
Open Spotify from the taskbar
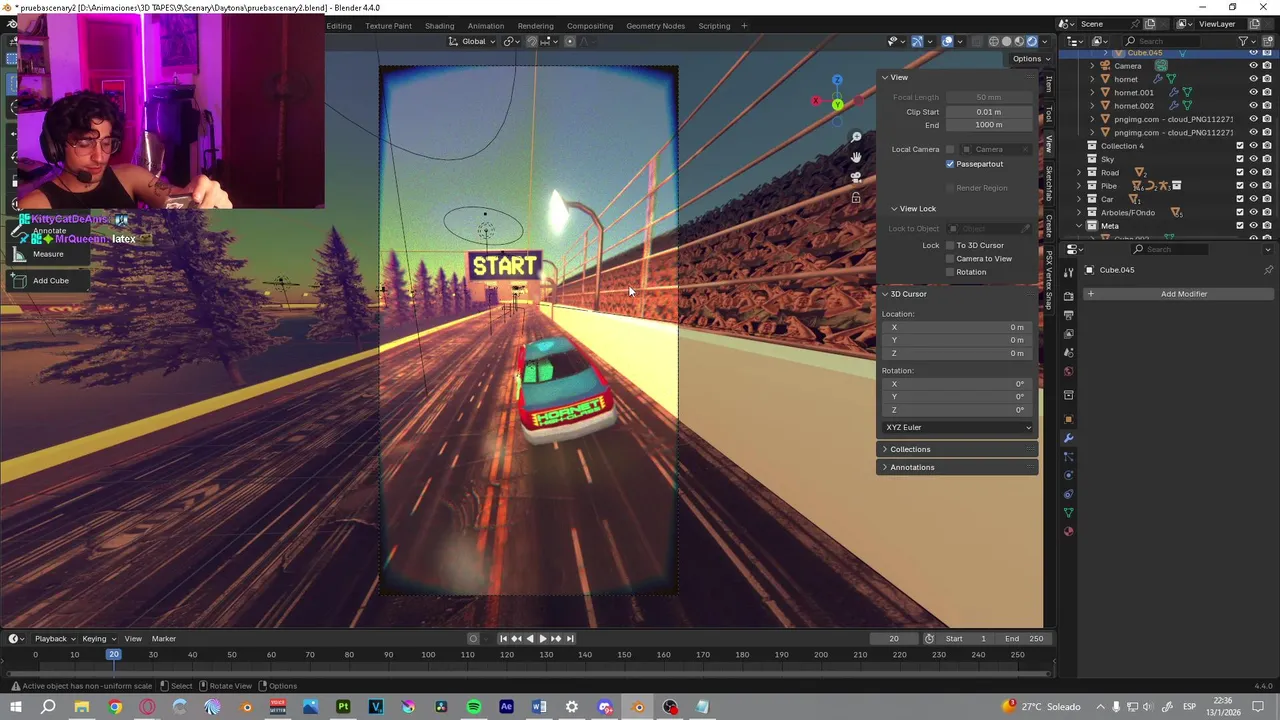pos(474,707)
